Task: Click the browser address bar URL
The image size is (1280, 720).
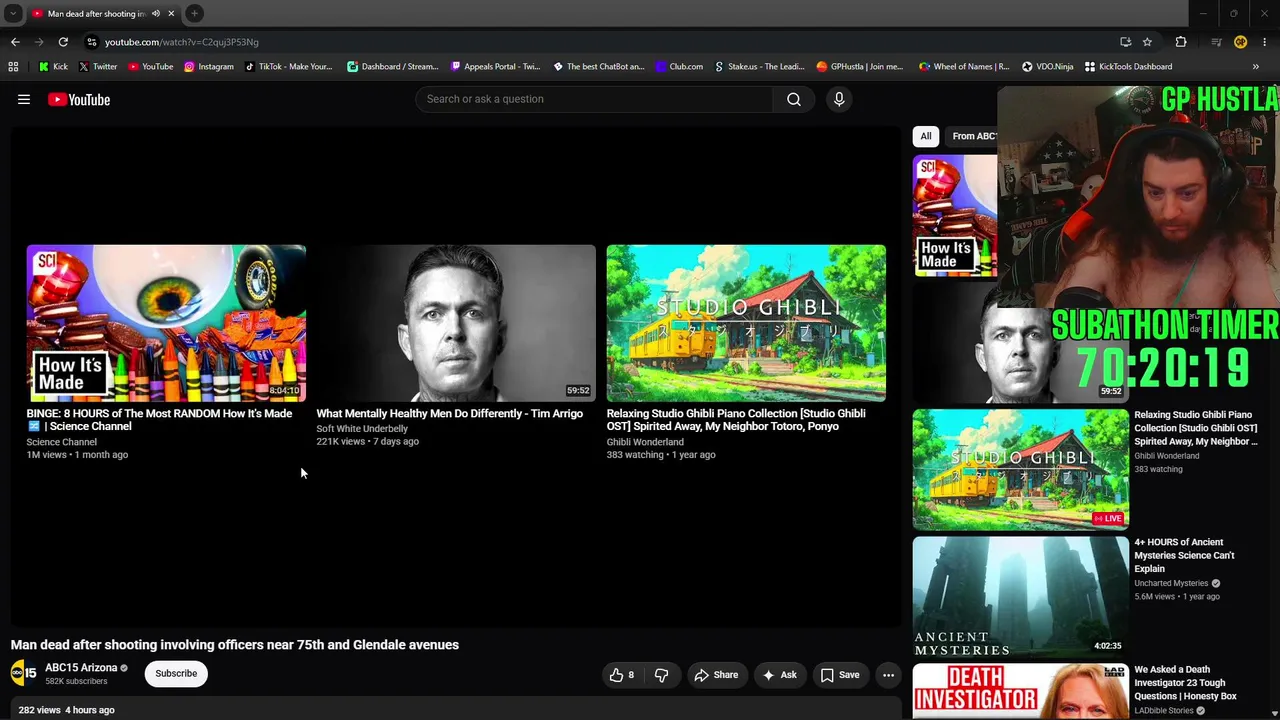Action: (181, 42)
